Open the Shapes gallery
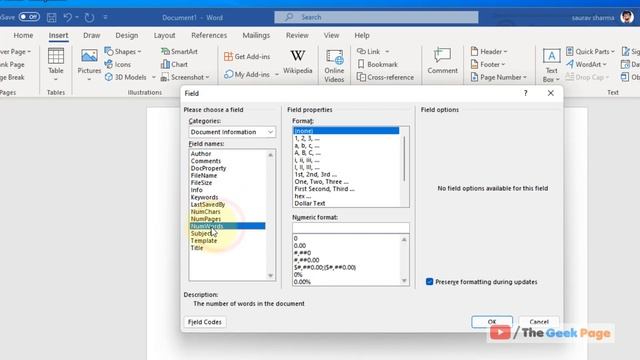This screenshot has height=360, width=640. pyautogui.click(x=122, y=51)
